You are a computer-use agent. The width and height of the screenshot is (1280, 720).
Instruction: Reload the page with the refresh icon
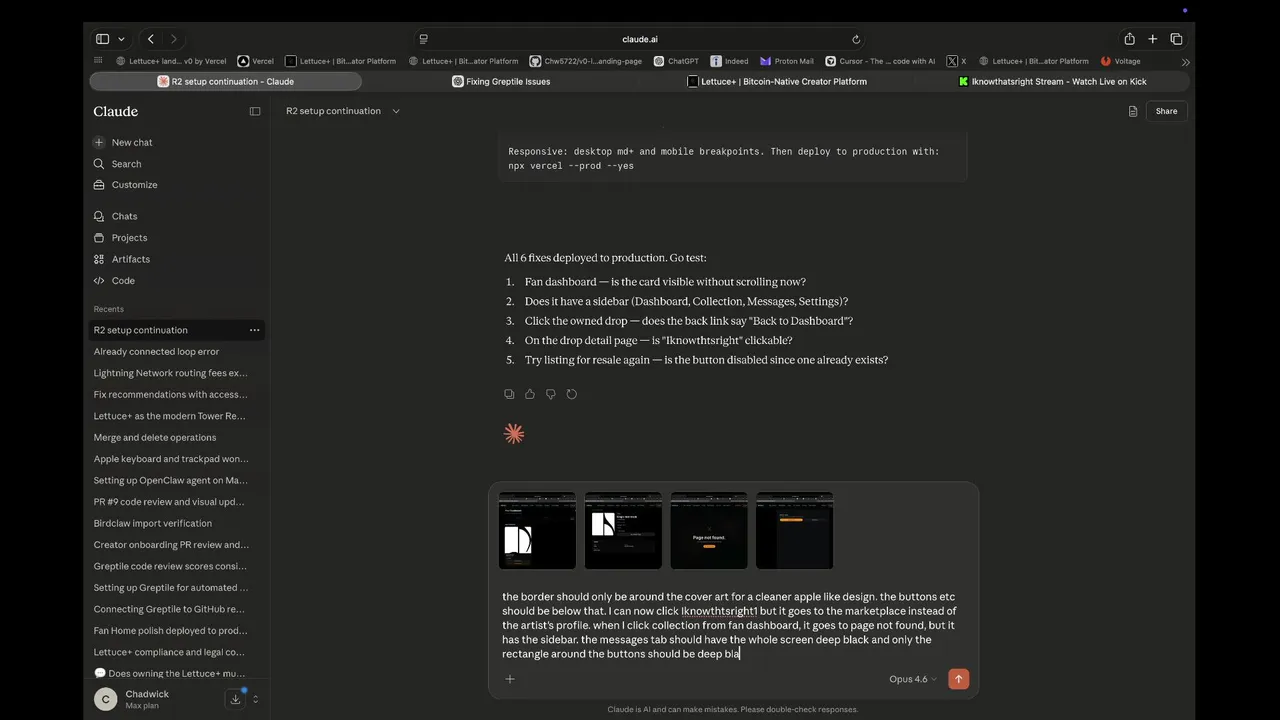click(856, 39)
